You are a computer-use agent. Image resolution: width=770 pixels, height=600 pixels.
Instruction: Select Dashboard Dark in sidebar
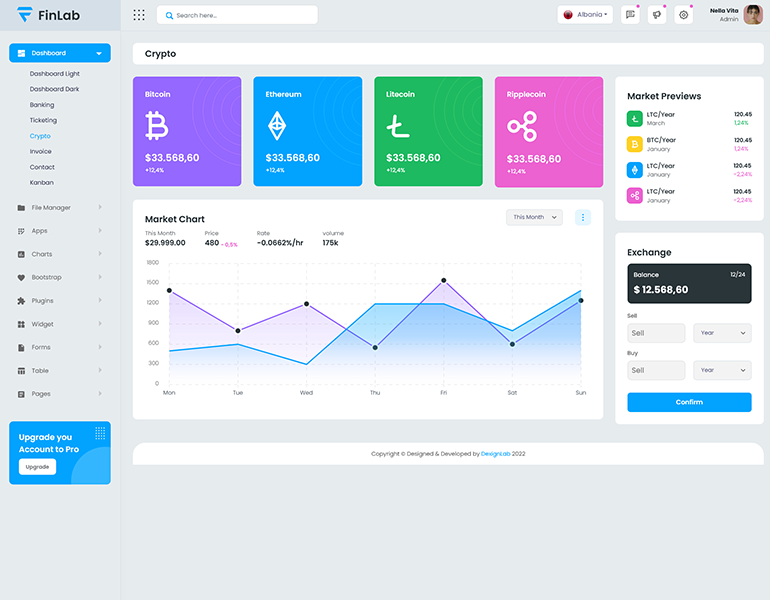tap(54, 89)
